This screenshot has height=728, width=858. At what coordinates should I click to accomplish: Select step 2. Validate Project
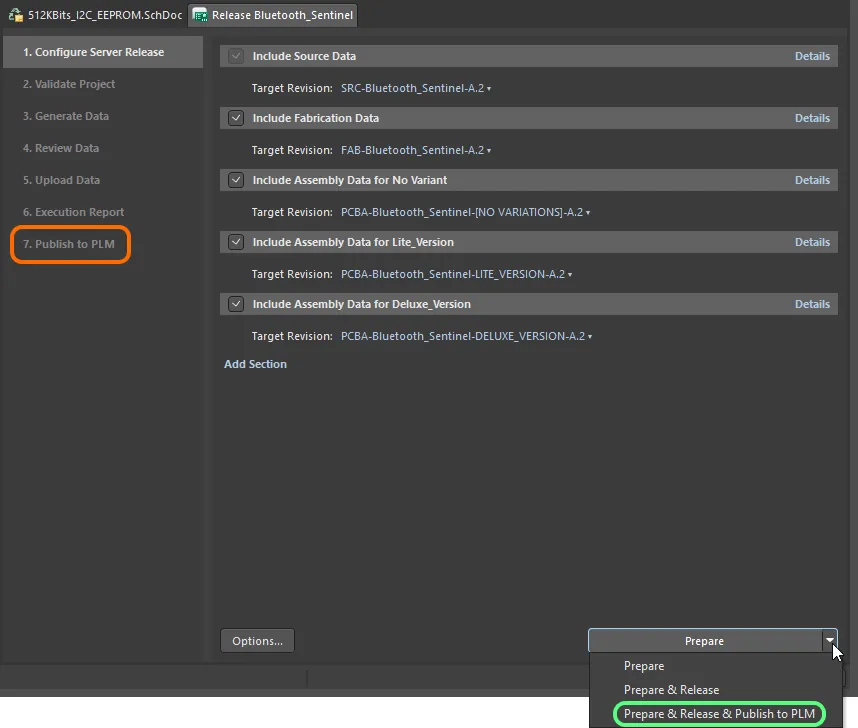(x=69, y=84)
